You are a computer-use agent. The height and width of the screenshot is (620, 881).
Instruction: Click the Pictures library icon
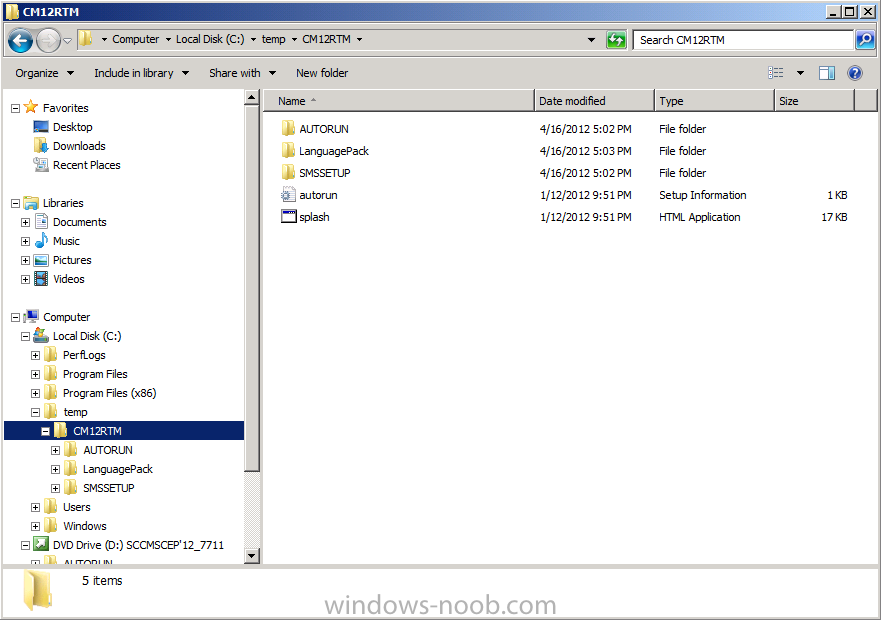[41, 260]
